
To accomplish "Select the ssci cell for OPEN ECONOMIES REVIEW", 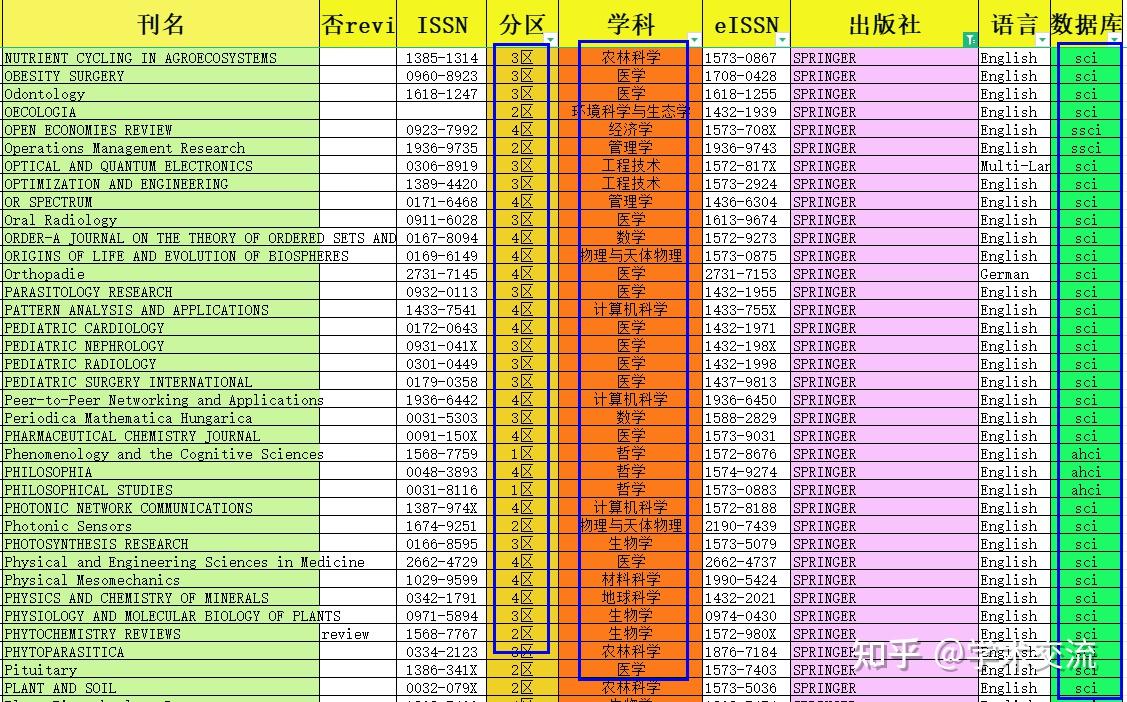I will point(1087,130).
